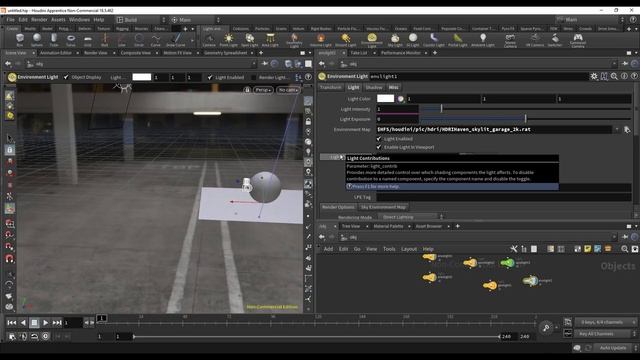Open the Key All Channels dropdown

[x=606, y=333]
